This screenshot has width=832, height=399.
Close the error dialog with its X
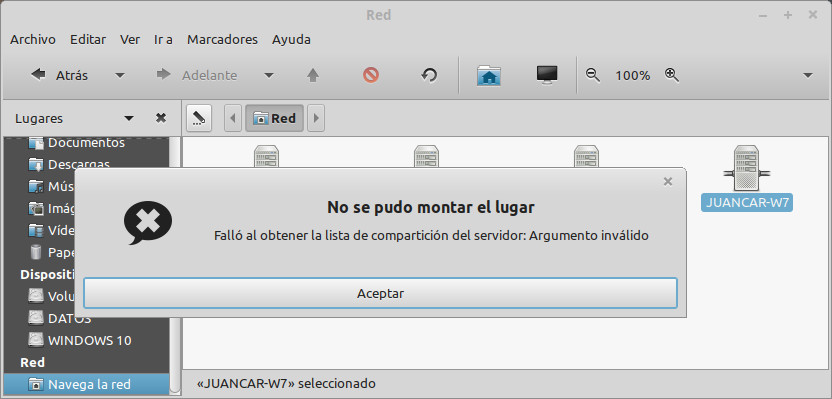(x=668, y=182)
